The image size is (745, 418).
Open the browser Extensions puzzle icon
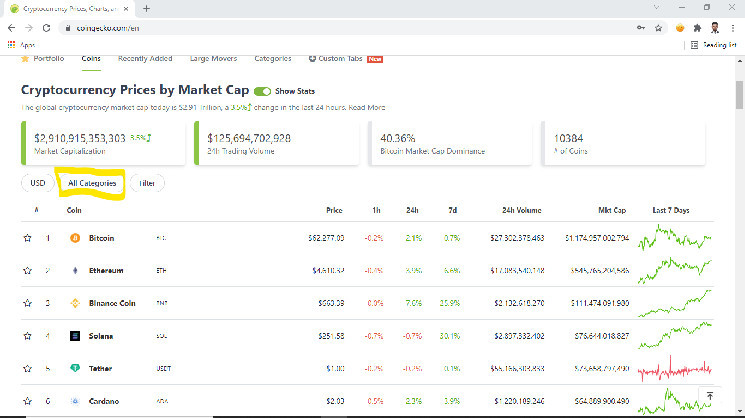coord(700,28)
